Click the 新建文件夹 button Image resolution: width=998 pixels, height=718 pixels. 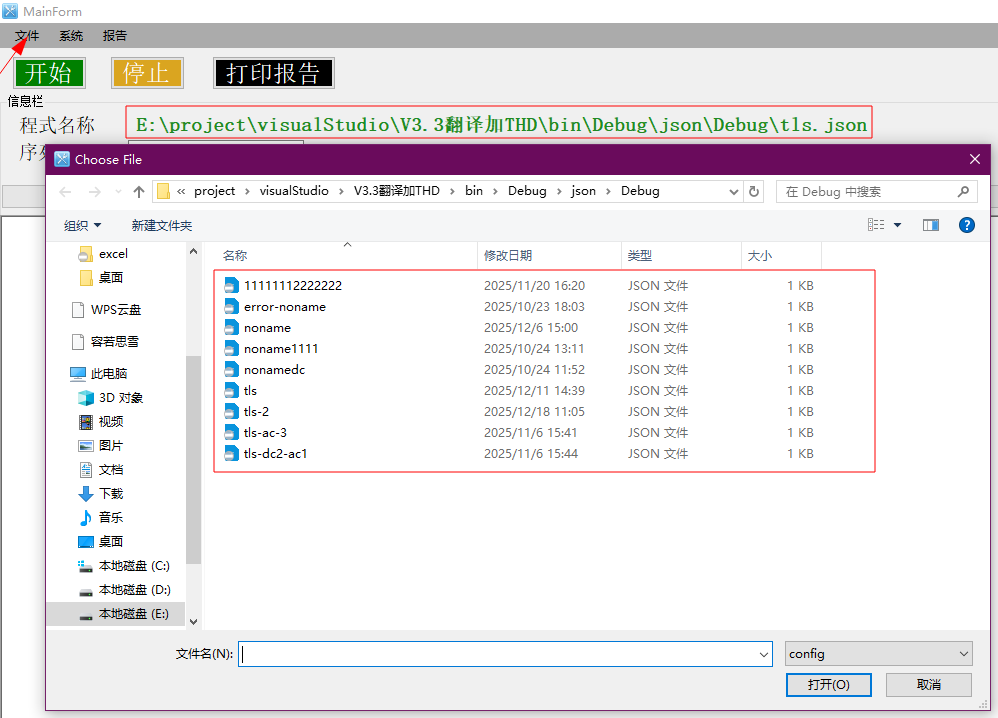[x=162, y=226]
